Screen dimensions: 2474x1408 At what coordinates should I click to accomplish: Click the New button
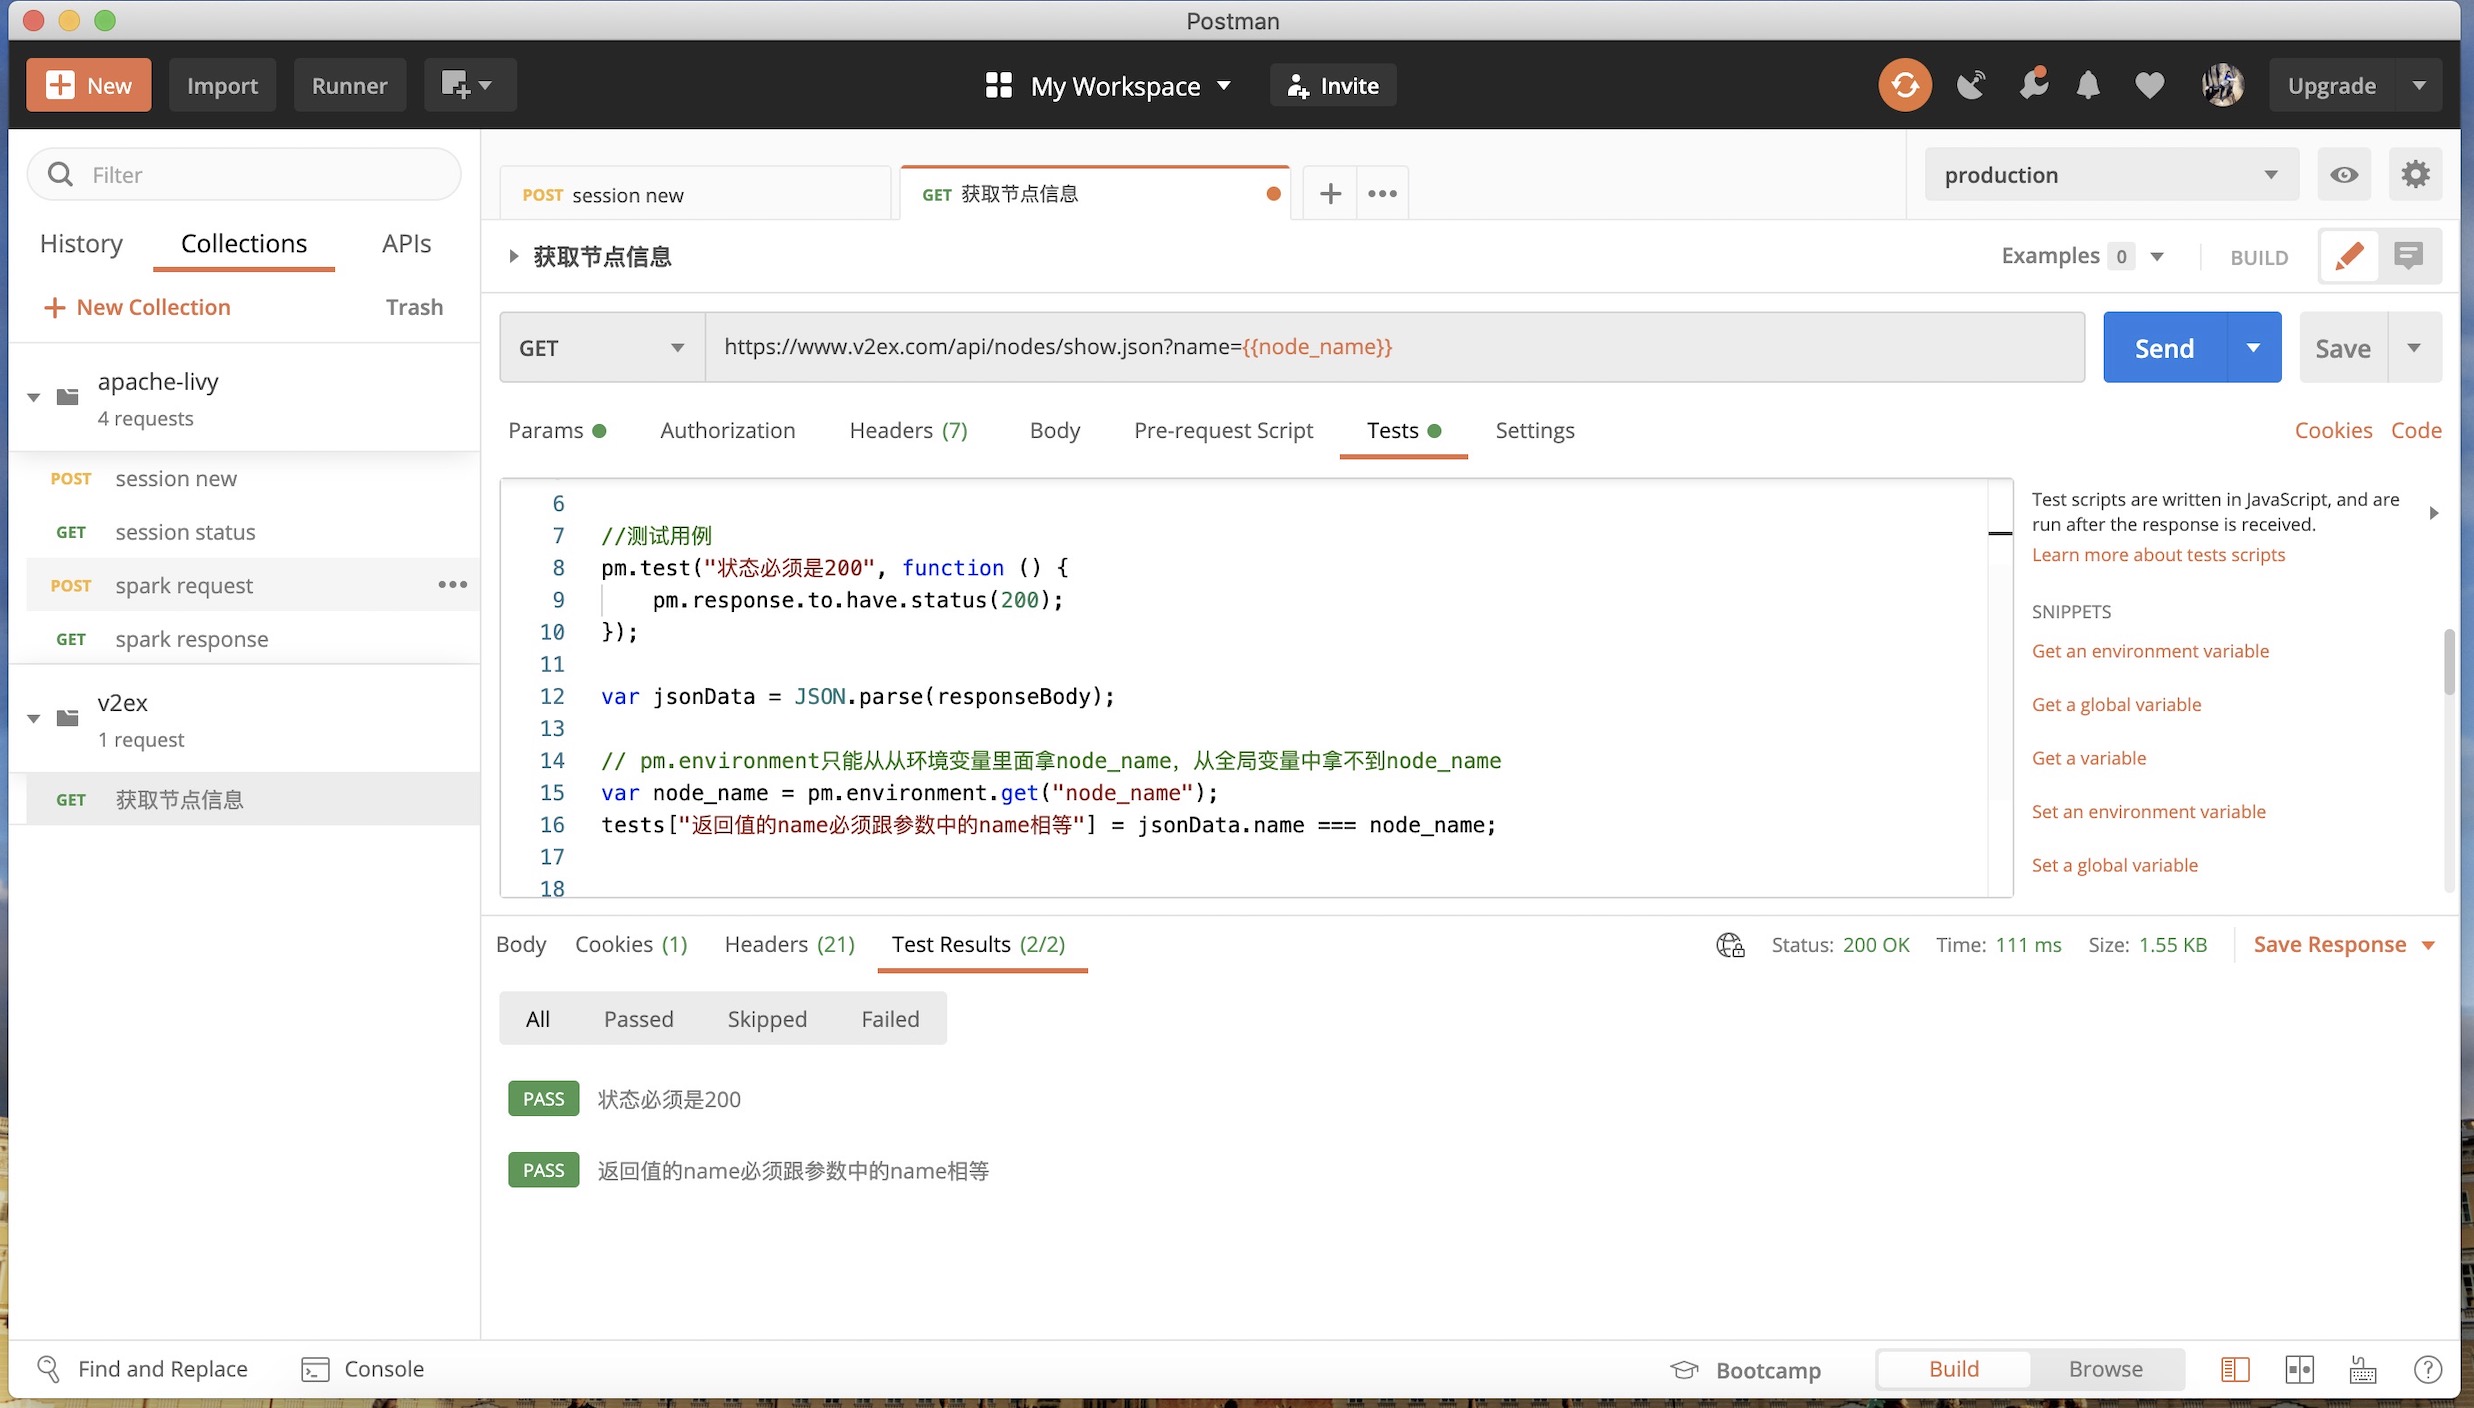(x=88, y=85)
